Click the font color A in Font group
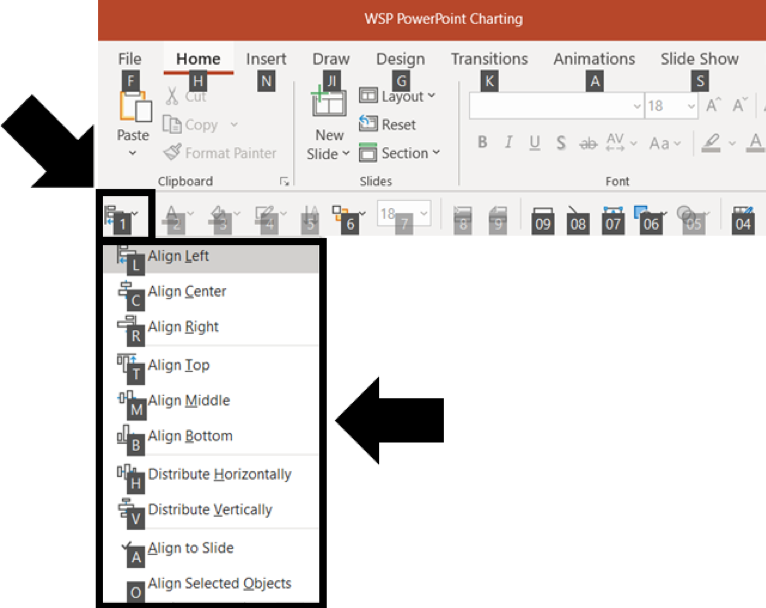 point(755,143)
